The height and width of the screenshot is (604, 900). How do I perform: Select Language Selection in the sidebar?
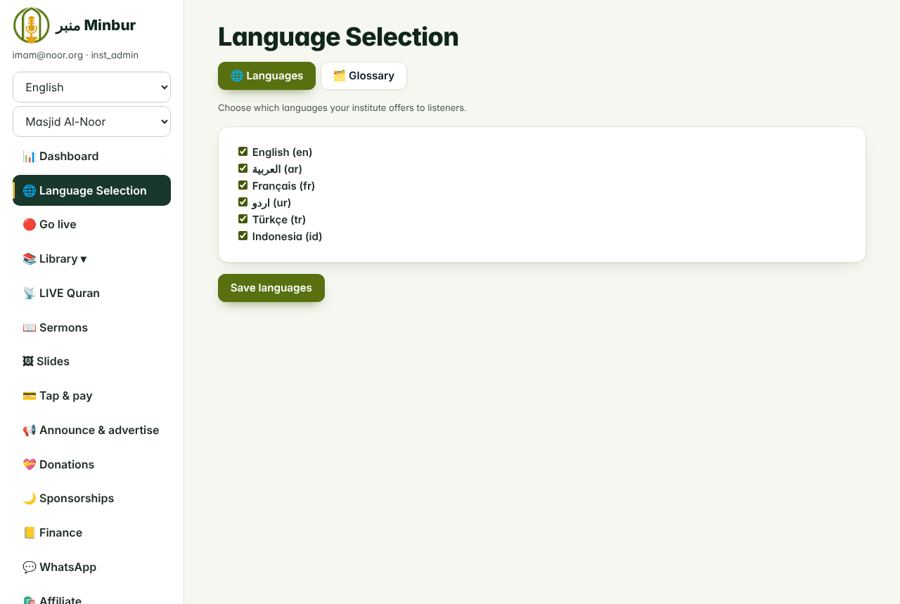[92, 191]
